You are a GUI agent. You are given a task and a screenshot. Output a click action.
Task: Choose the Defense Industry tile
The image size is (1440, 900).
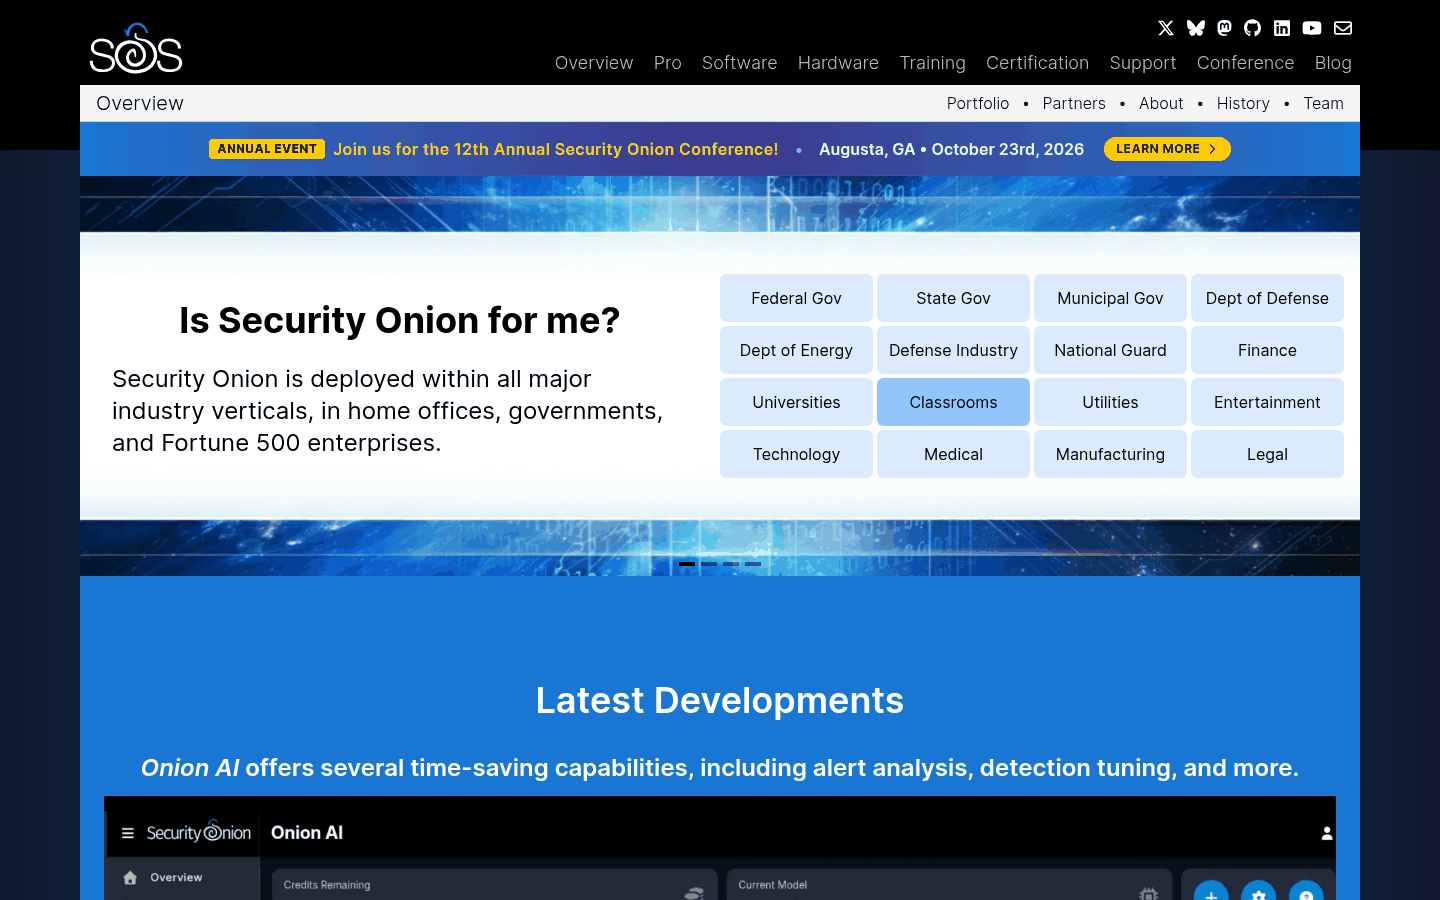[953, 350]
